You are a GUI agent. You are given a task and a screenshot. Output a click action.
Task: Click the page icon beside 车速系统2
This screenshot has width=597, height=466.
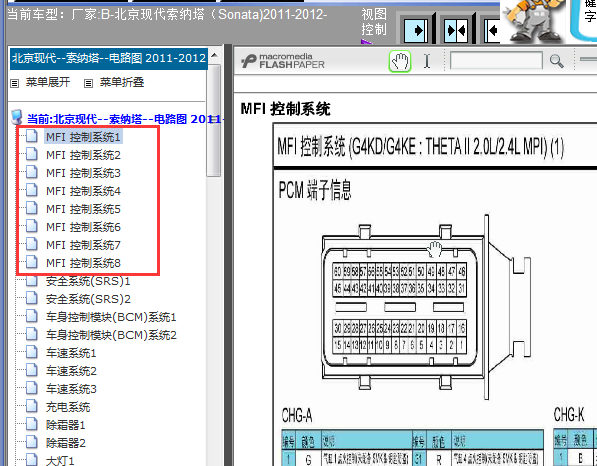pyautogui.click(x=32, y=370)
